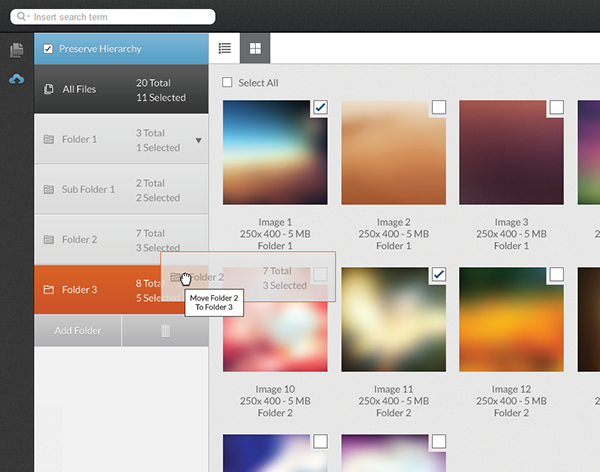Click the 'Image 10' caption text
This screenshot has width=600, height=472.
pos(275,389)
